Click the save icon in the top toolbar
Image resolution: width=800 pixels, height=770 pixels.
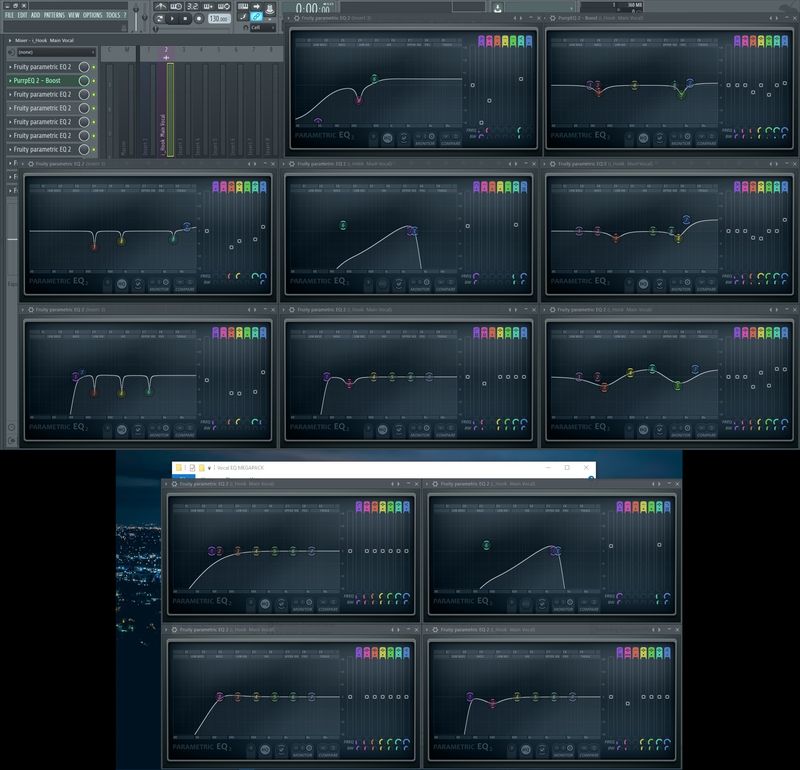(x=498, y=7)
